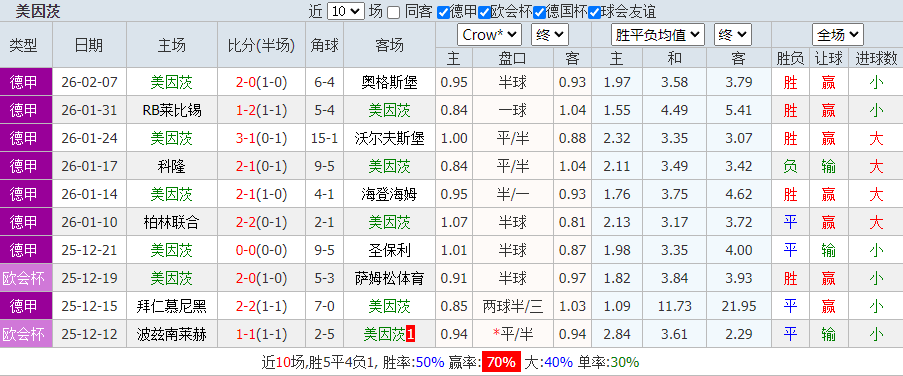Click the handicap 一球

tap(513, 111)
